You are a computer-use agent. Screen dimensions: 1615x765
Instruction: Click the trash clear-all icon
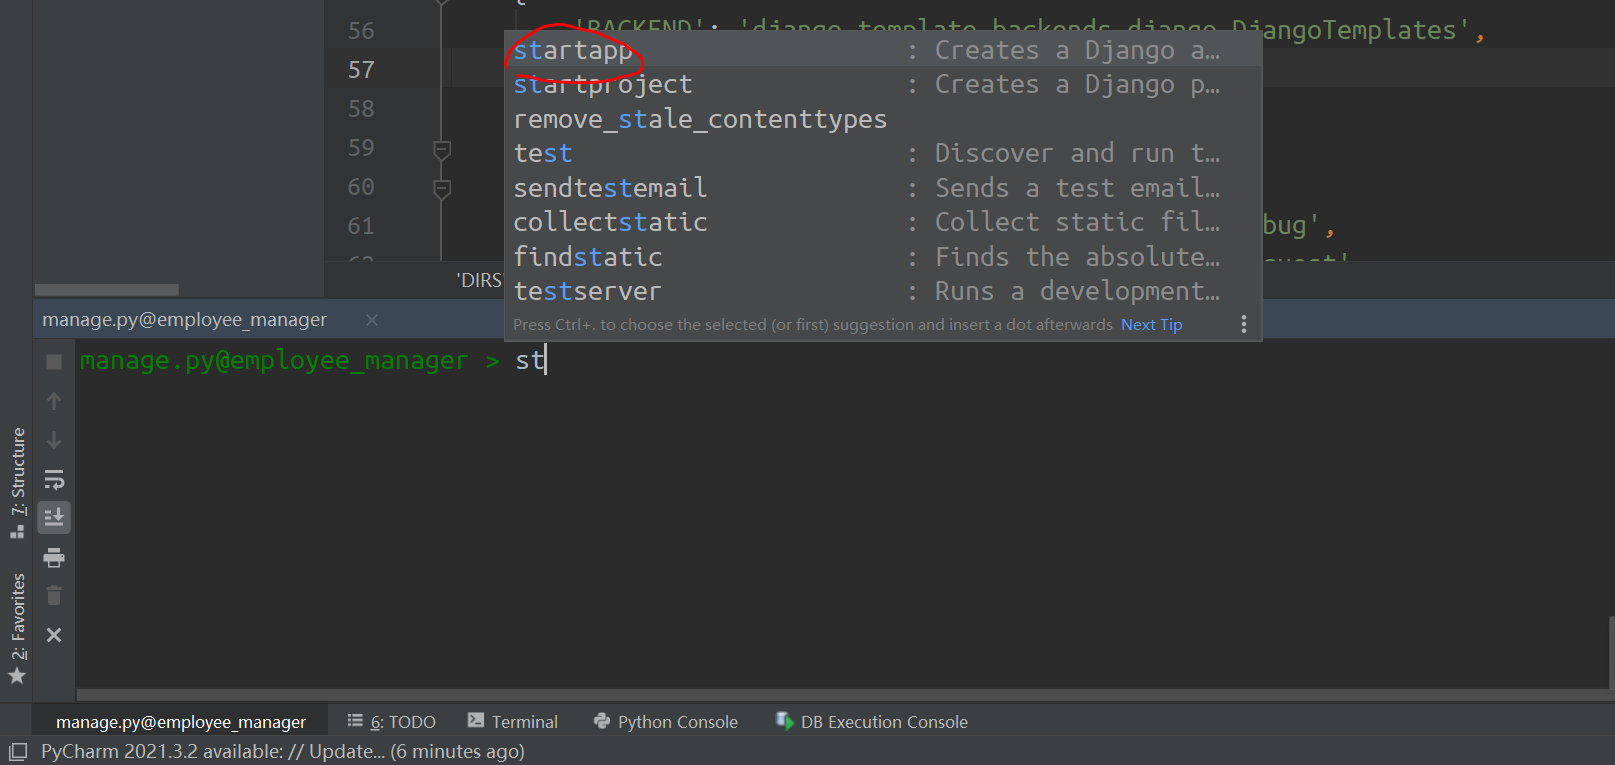[x=54, y=596]
